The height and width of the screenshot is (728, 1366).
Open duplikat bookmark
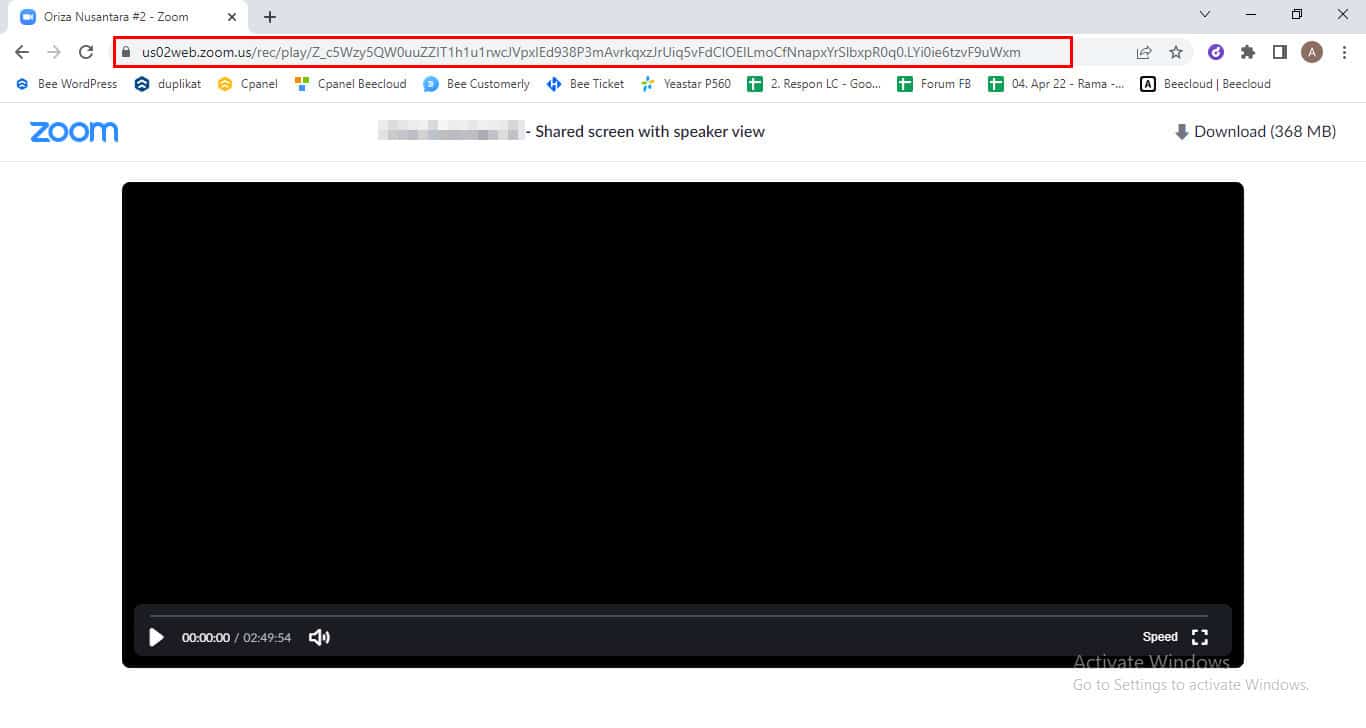(x=167, y=84)
